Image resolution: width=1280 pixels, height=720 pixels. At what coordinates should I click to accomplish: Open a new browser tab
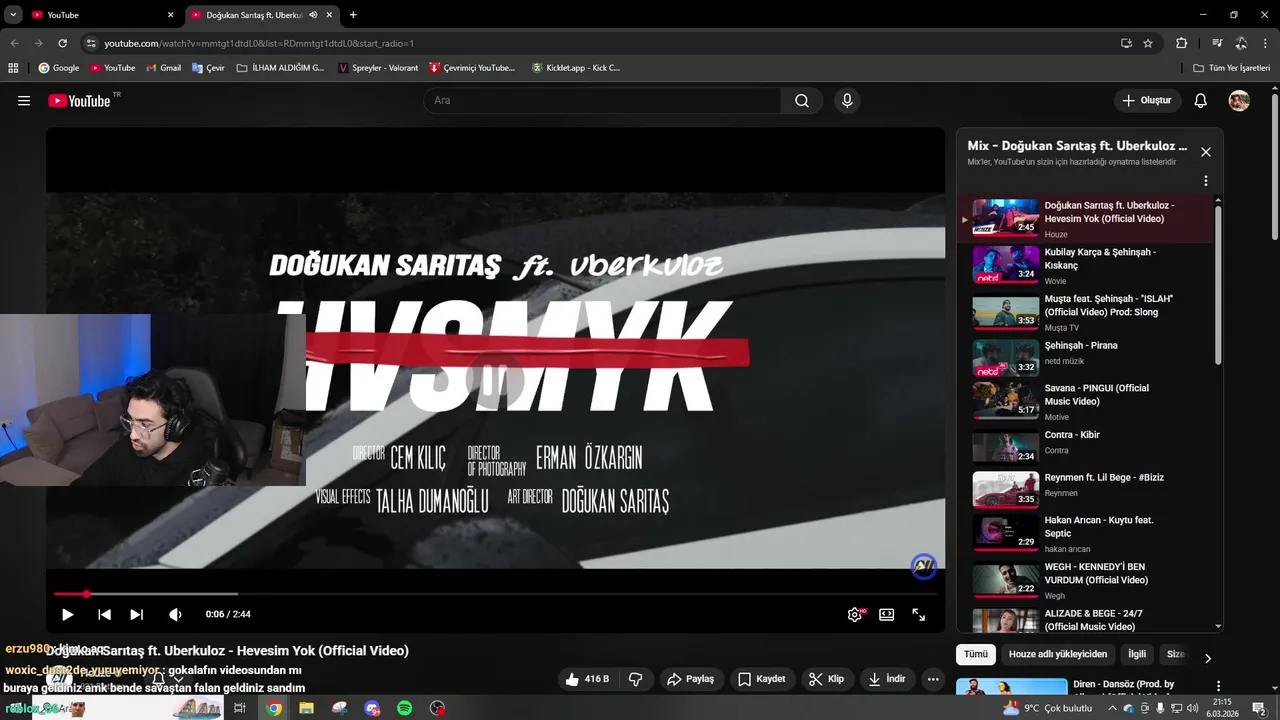pos(353,15)
